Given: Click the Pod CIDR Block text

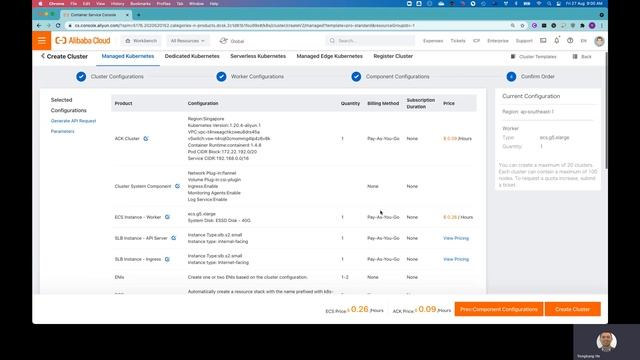Looking at the screenshot, I should [x=222, y=152].
